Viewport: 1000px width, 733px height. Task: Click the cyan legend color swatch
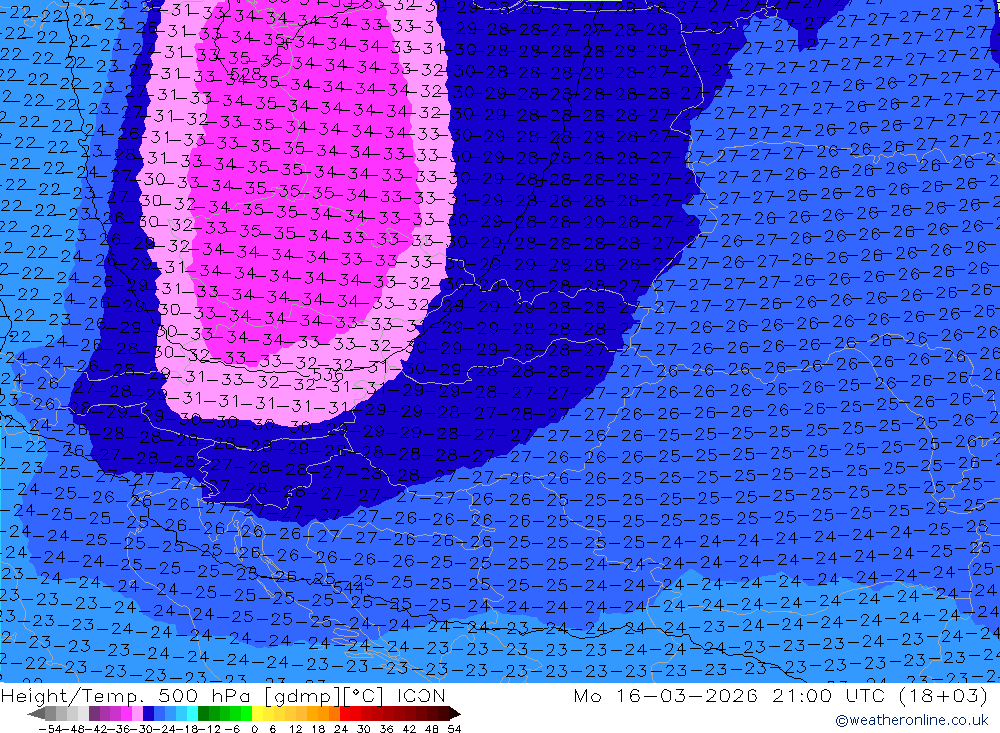tap(192, 713)
